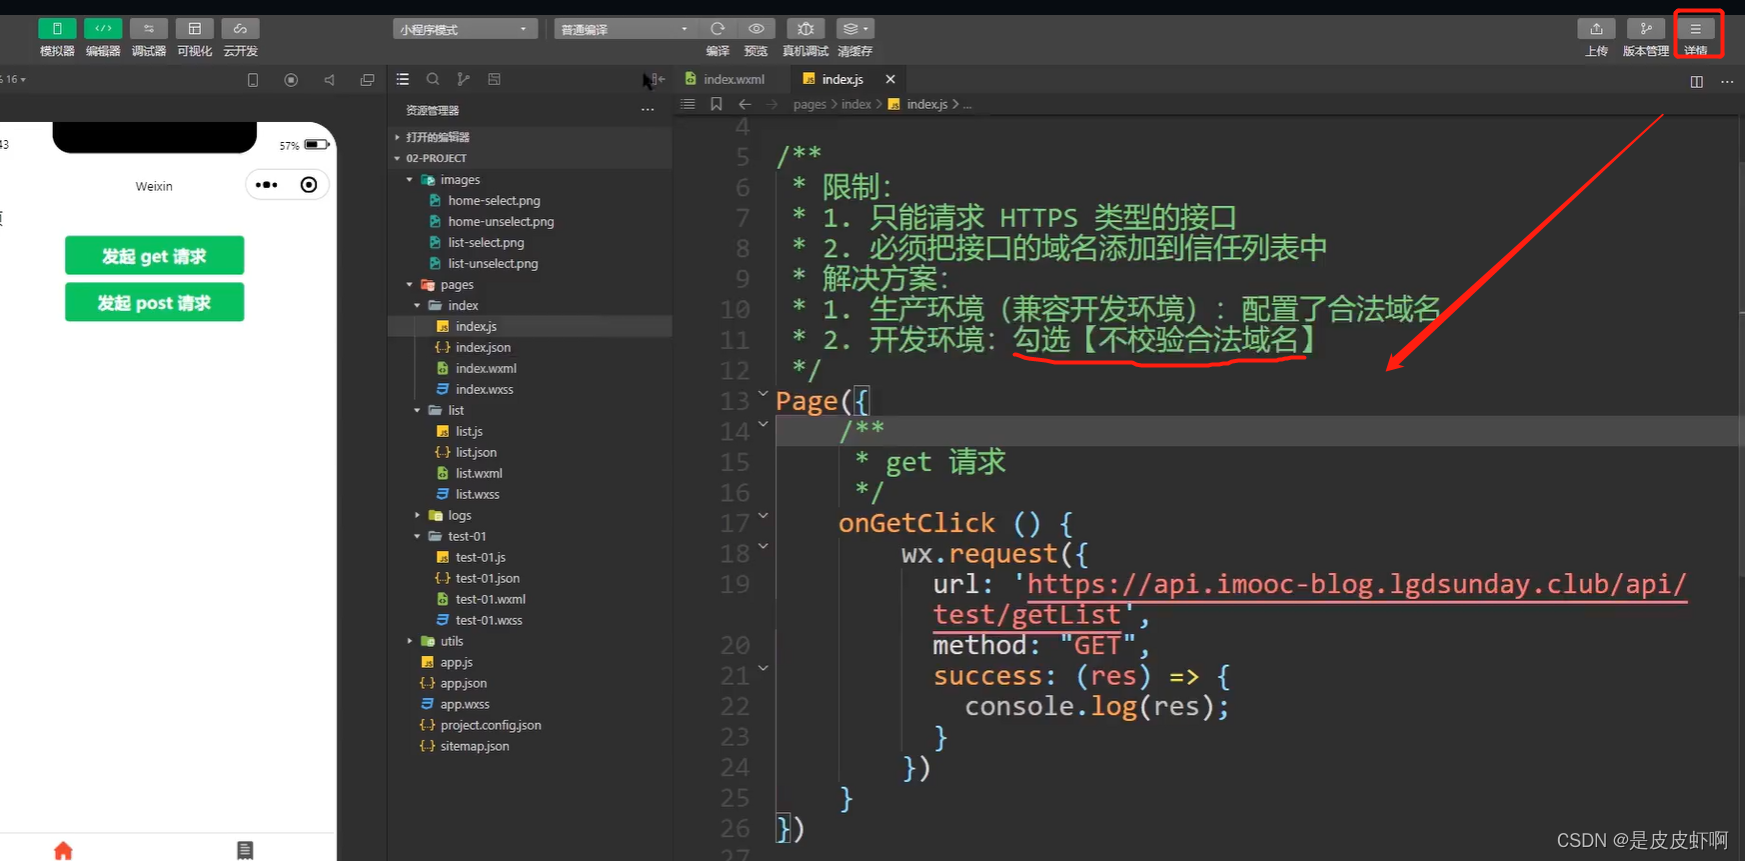Image resolution: width=1745 pixels, height=861 pixels.
Task: Click the compile refresh icon
Action: pyautogui.click(x=717, y=29)
